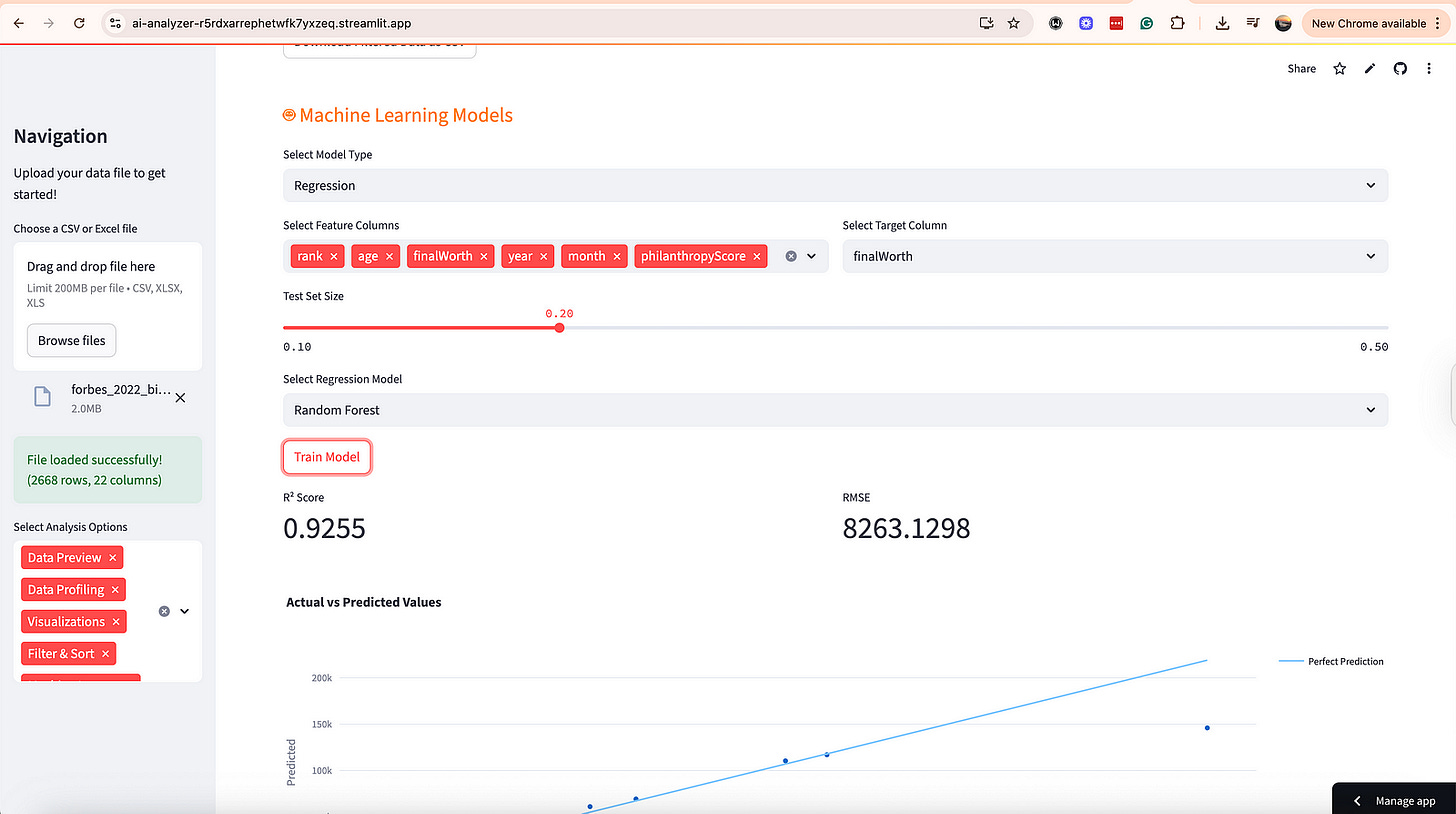Favorite the Streamlit app with star icon
The width and height of the screenshot is (1456, 814).
pos(1340,69)
